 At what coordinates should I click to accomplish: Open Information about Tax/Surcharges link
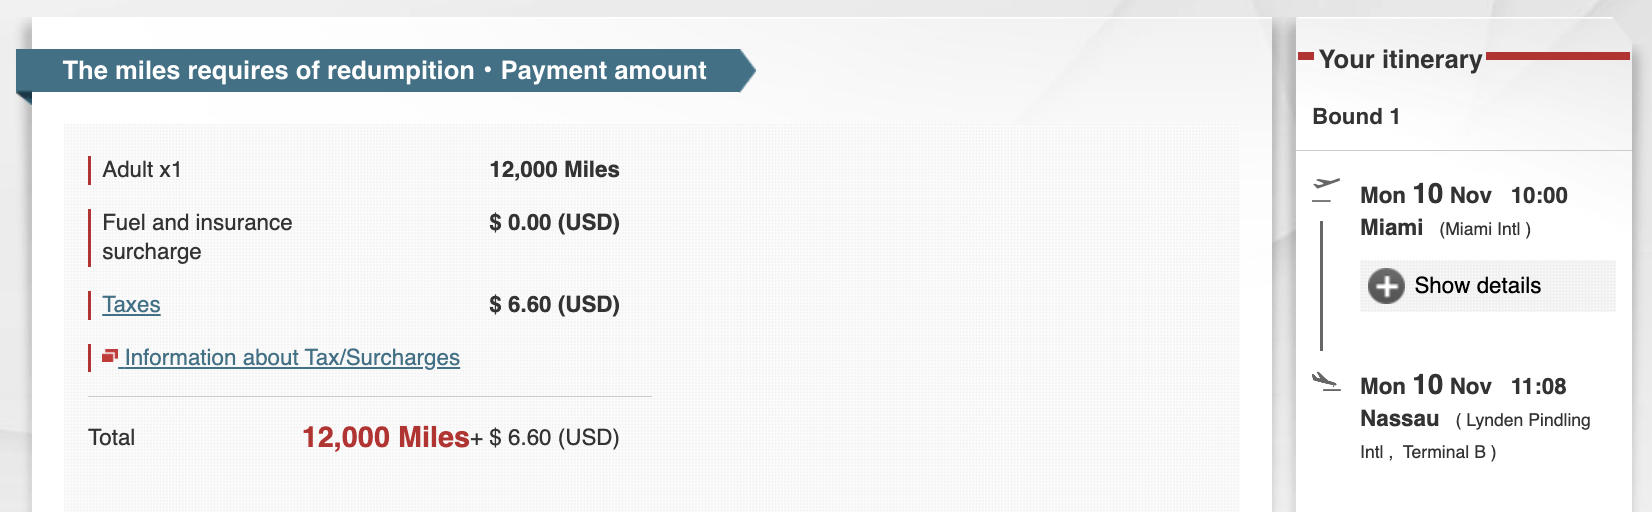click(x=292, y=358)
